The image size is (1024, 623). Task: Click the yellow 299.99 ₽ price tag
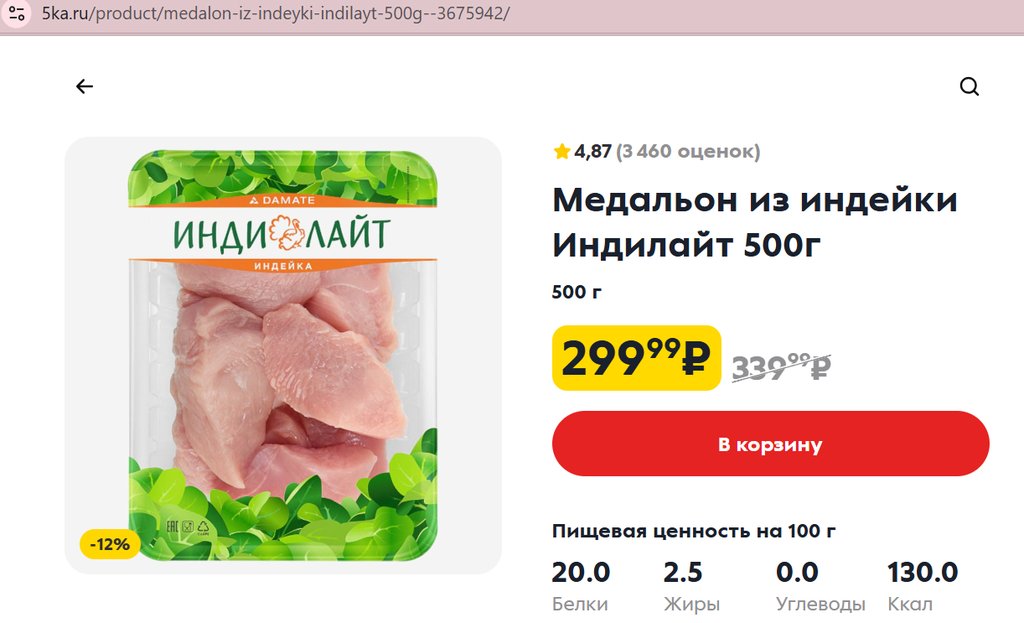coord(636,358)
